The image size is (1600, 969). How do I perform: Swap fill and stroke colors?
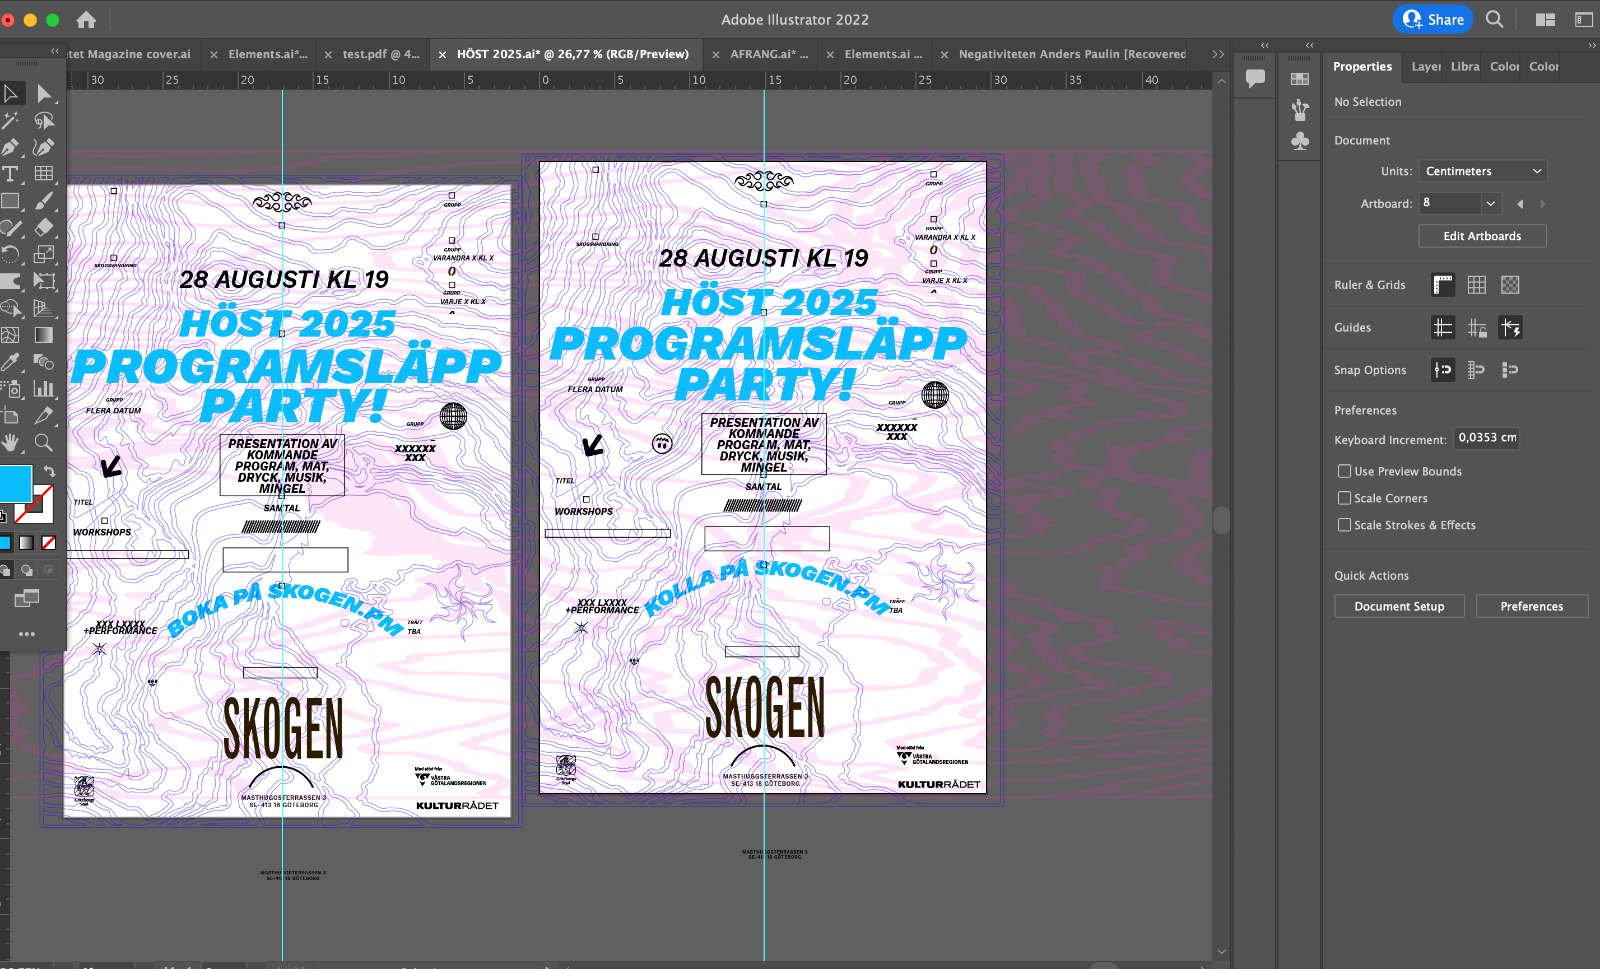[49, 471]
